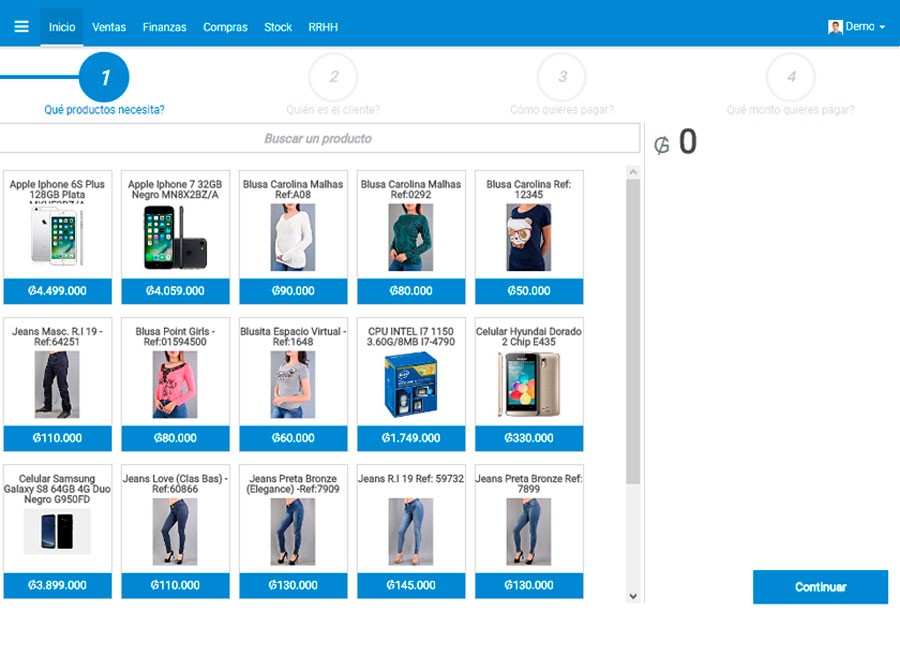Select the Celular Samsung Galaxy S8 image
The height and width of the screenshot is (652, 900).
pyautogui.click(x=57, y=531)
